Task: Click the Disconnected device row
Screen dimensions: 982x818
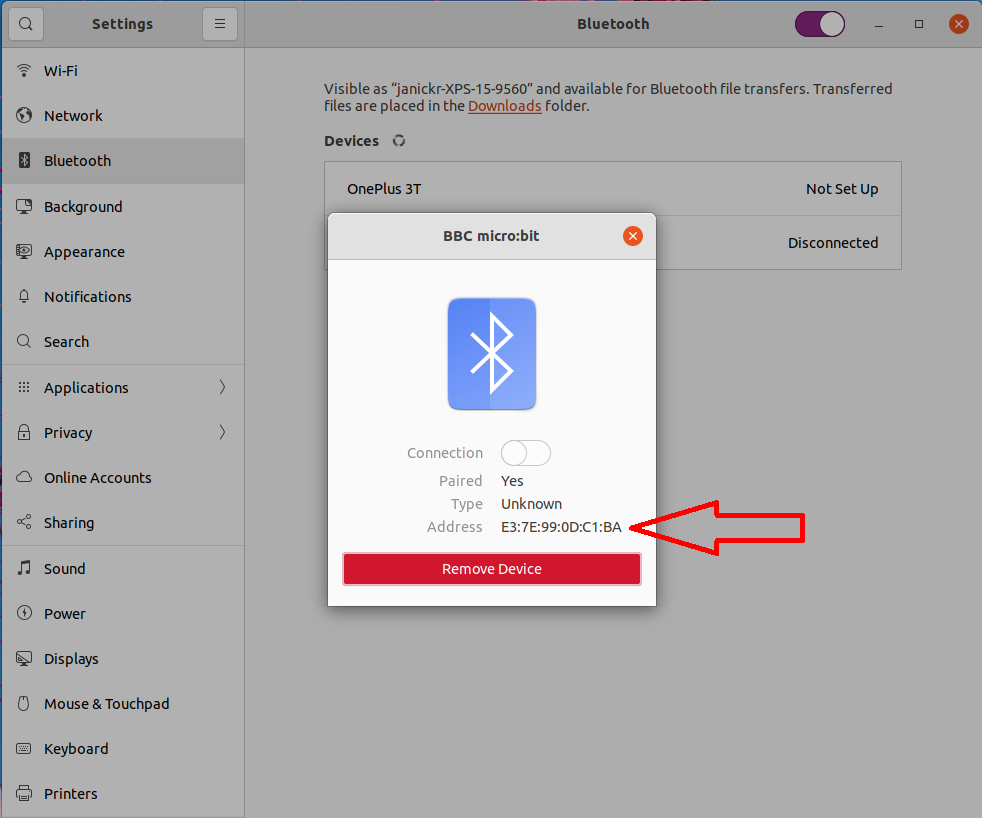Action: point(778,243)
